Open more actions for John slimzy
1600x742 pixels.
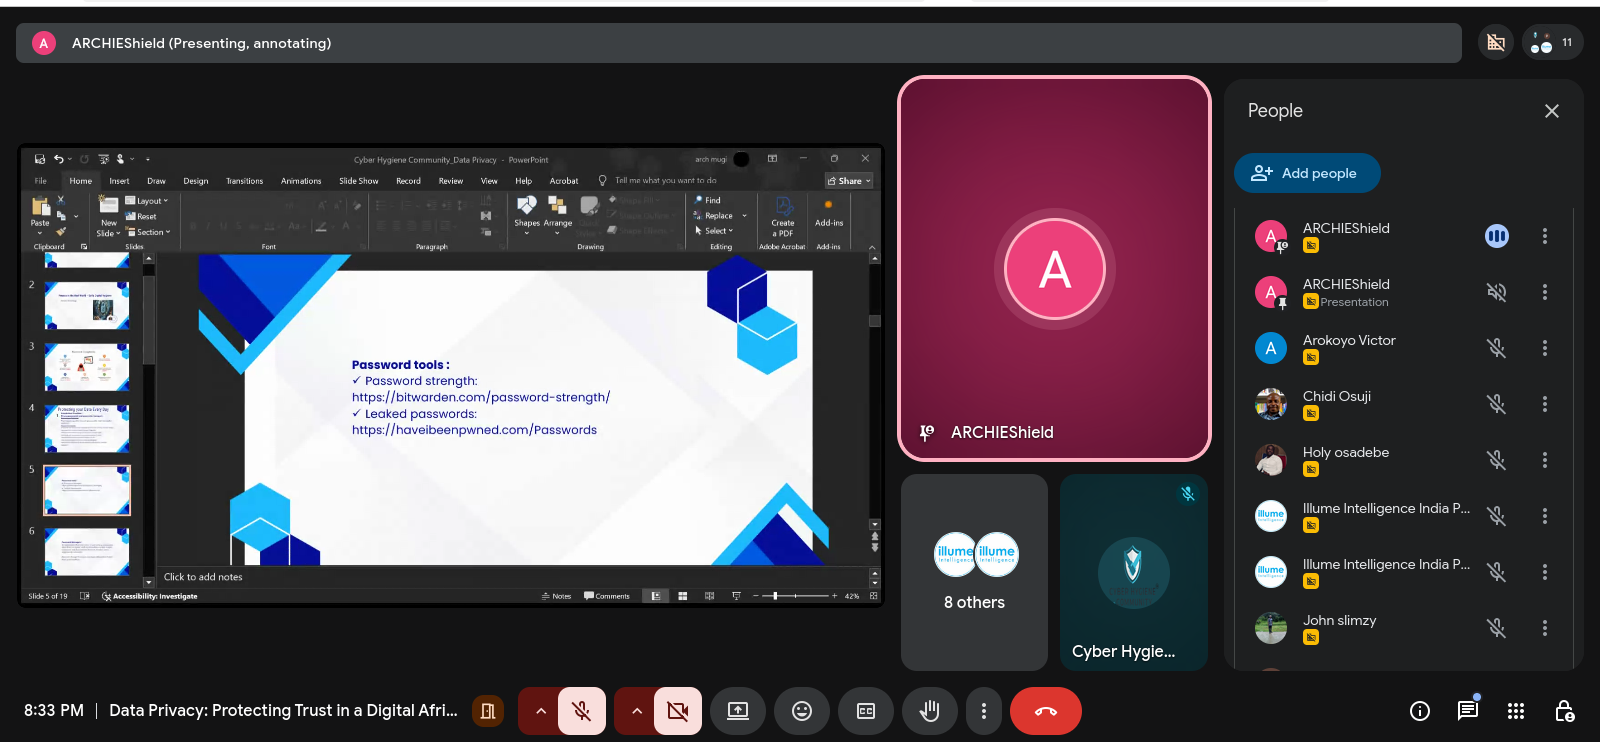[1544, 628]
